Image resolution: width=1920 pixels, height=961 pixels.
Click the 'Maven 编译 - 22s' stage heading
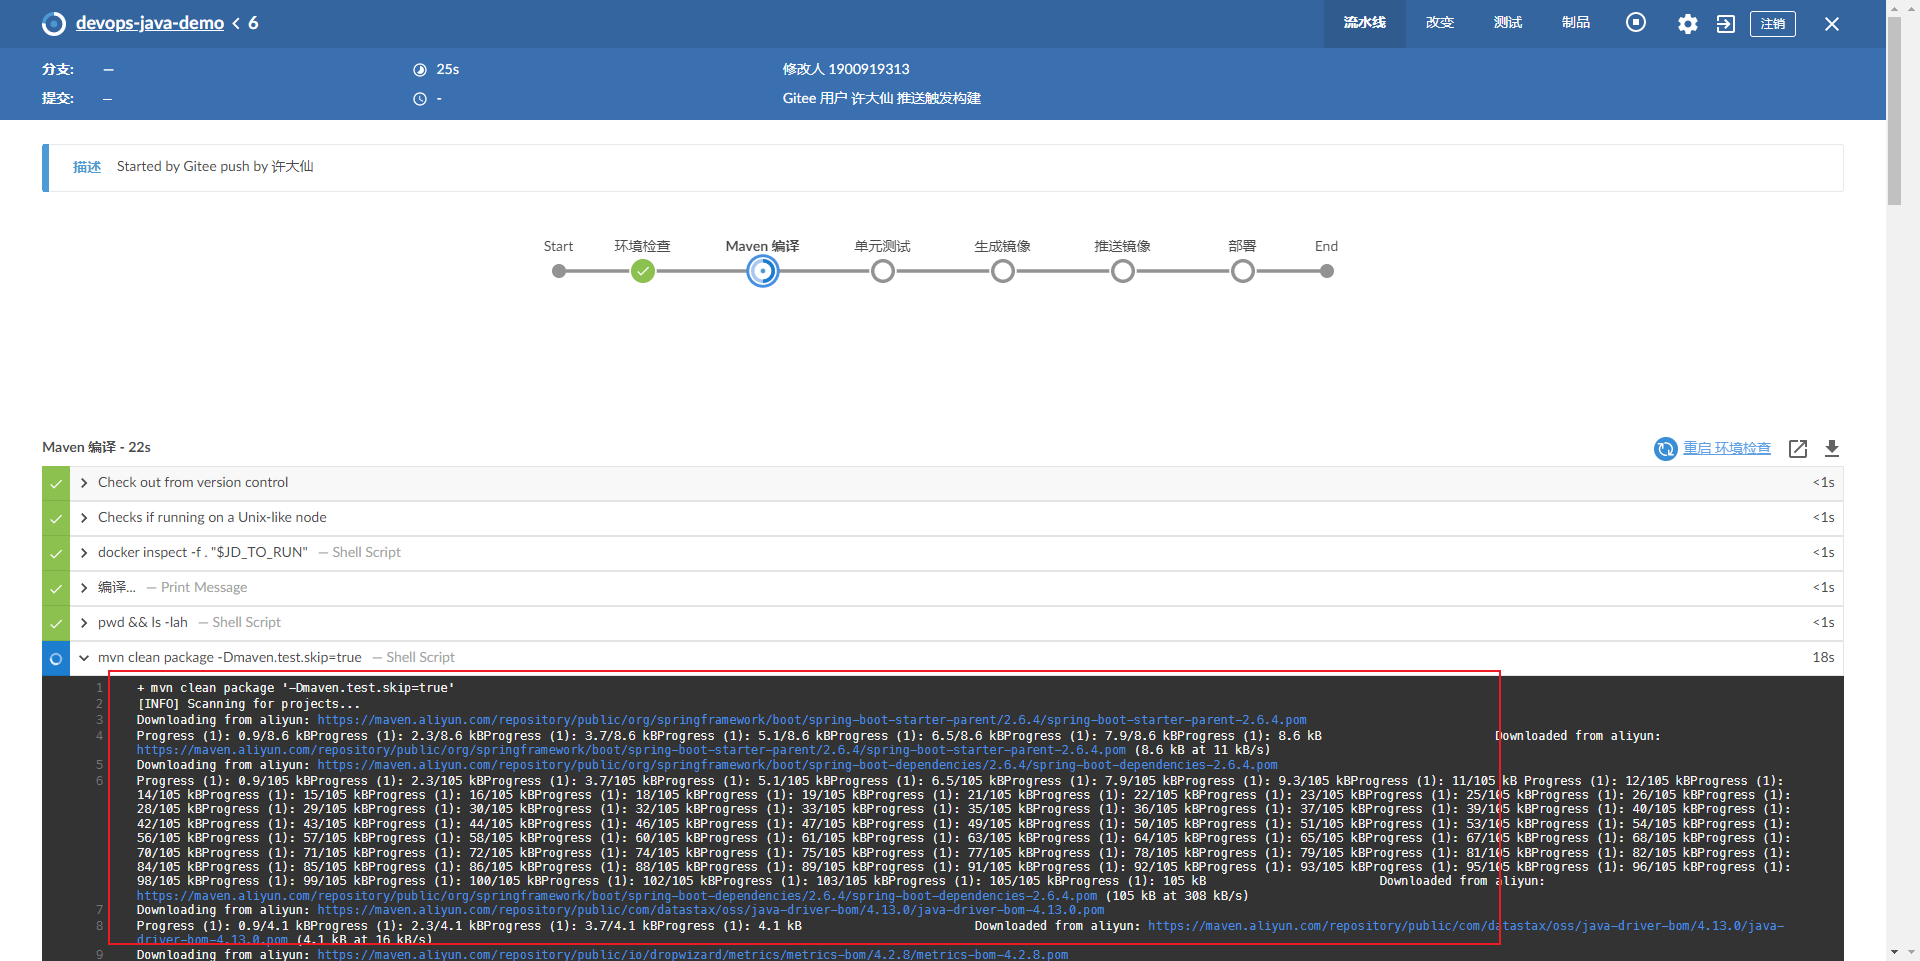point(96,447)
